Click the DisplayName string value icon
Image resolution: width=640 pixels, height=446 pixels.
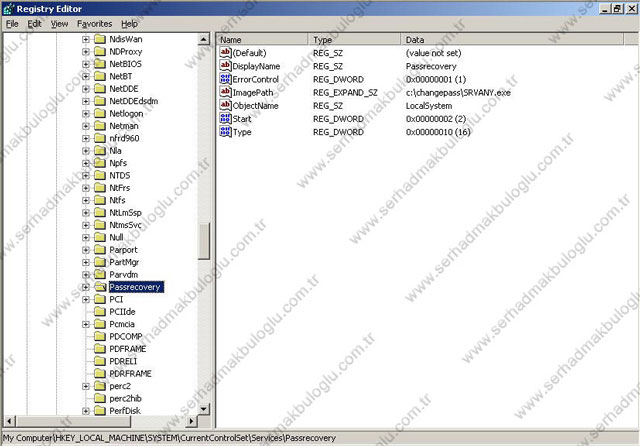pos(225,66)
